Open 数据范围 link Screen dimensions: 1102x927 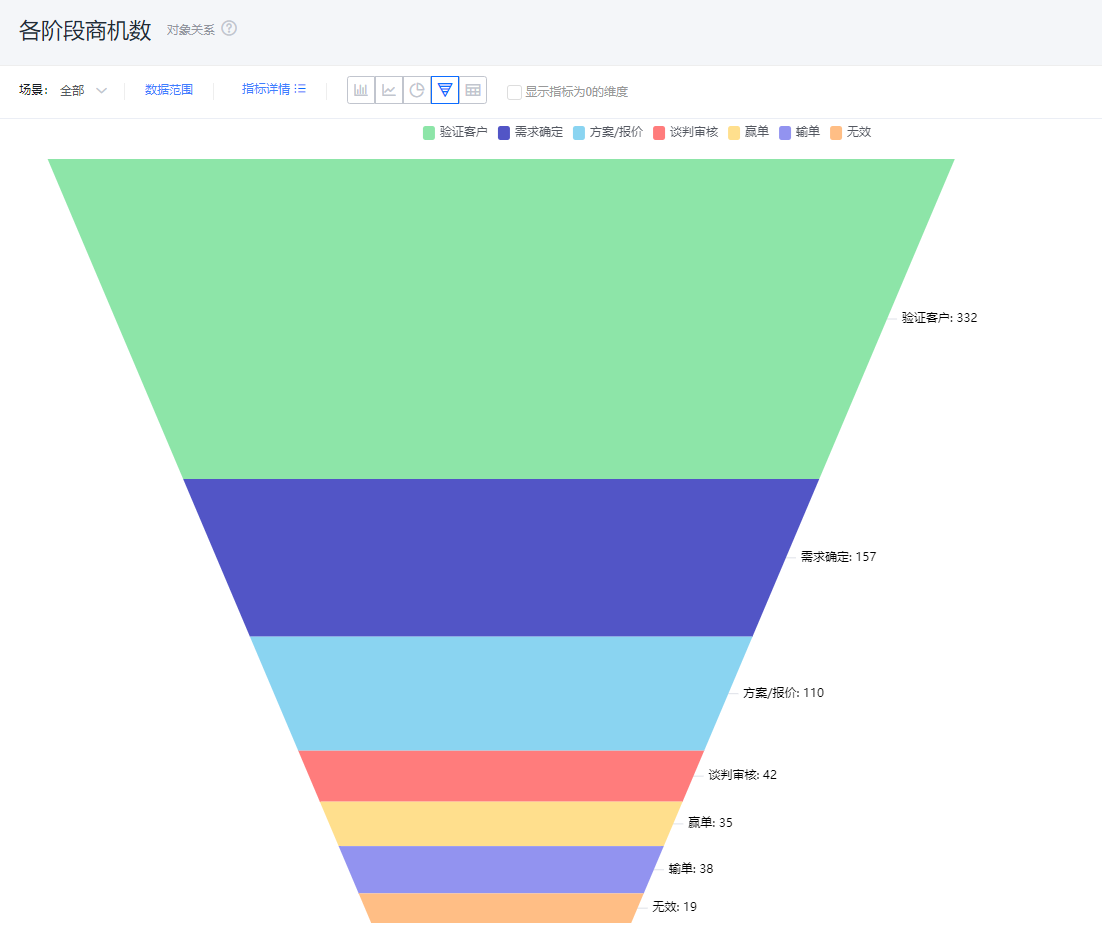pyautogui.click(x=169, y=90)
